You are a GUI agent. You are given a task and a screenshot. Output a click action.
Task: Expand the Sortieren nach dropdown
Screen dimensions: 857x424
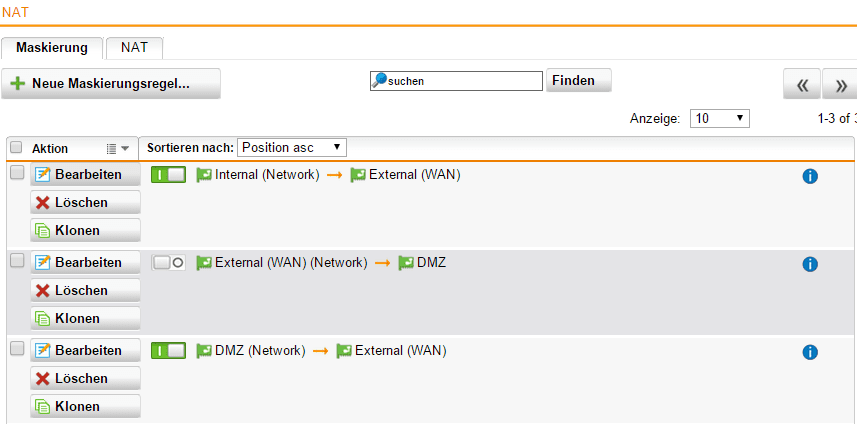[x=292, y=147]
